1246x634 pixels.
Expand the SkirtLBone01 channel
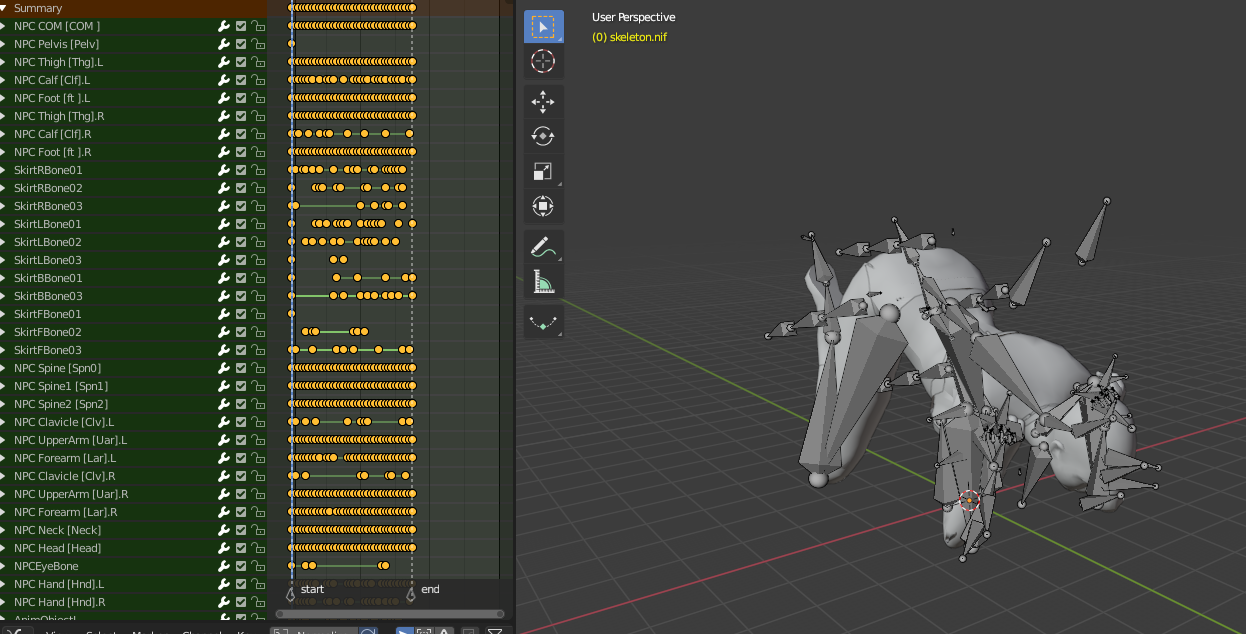4,224
